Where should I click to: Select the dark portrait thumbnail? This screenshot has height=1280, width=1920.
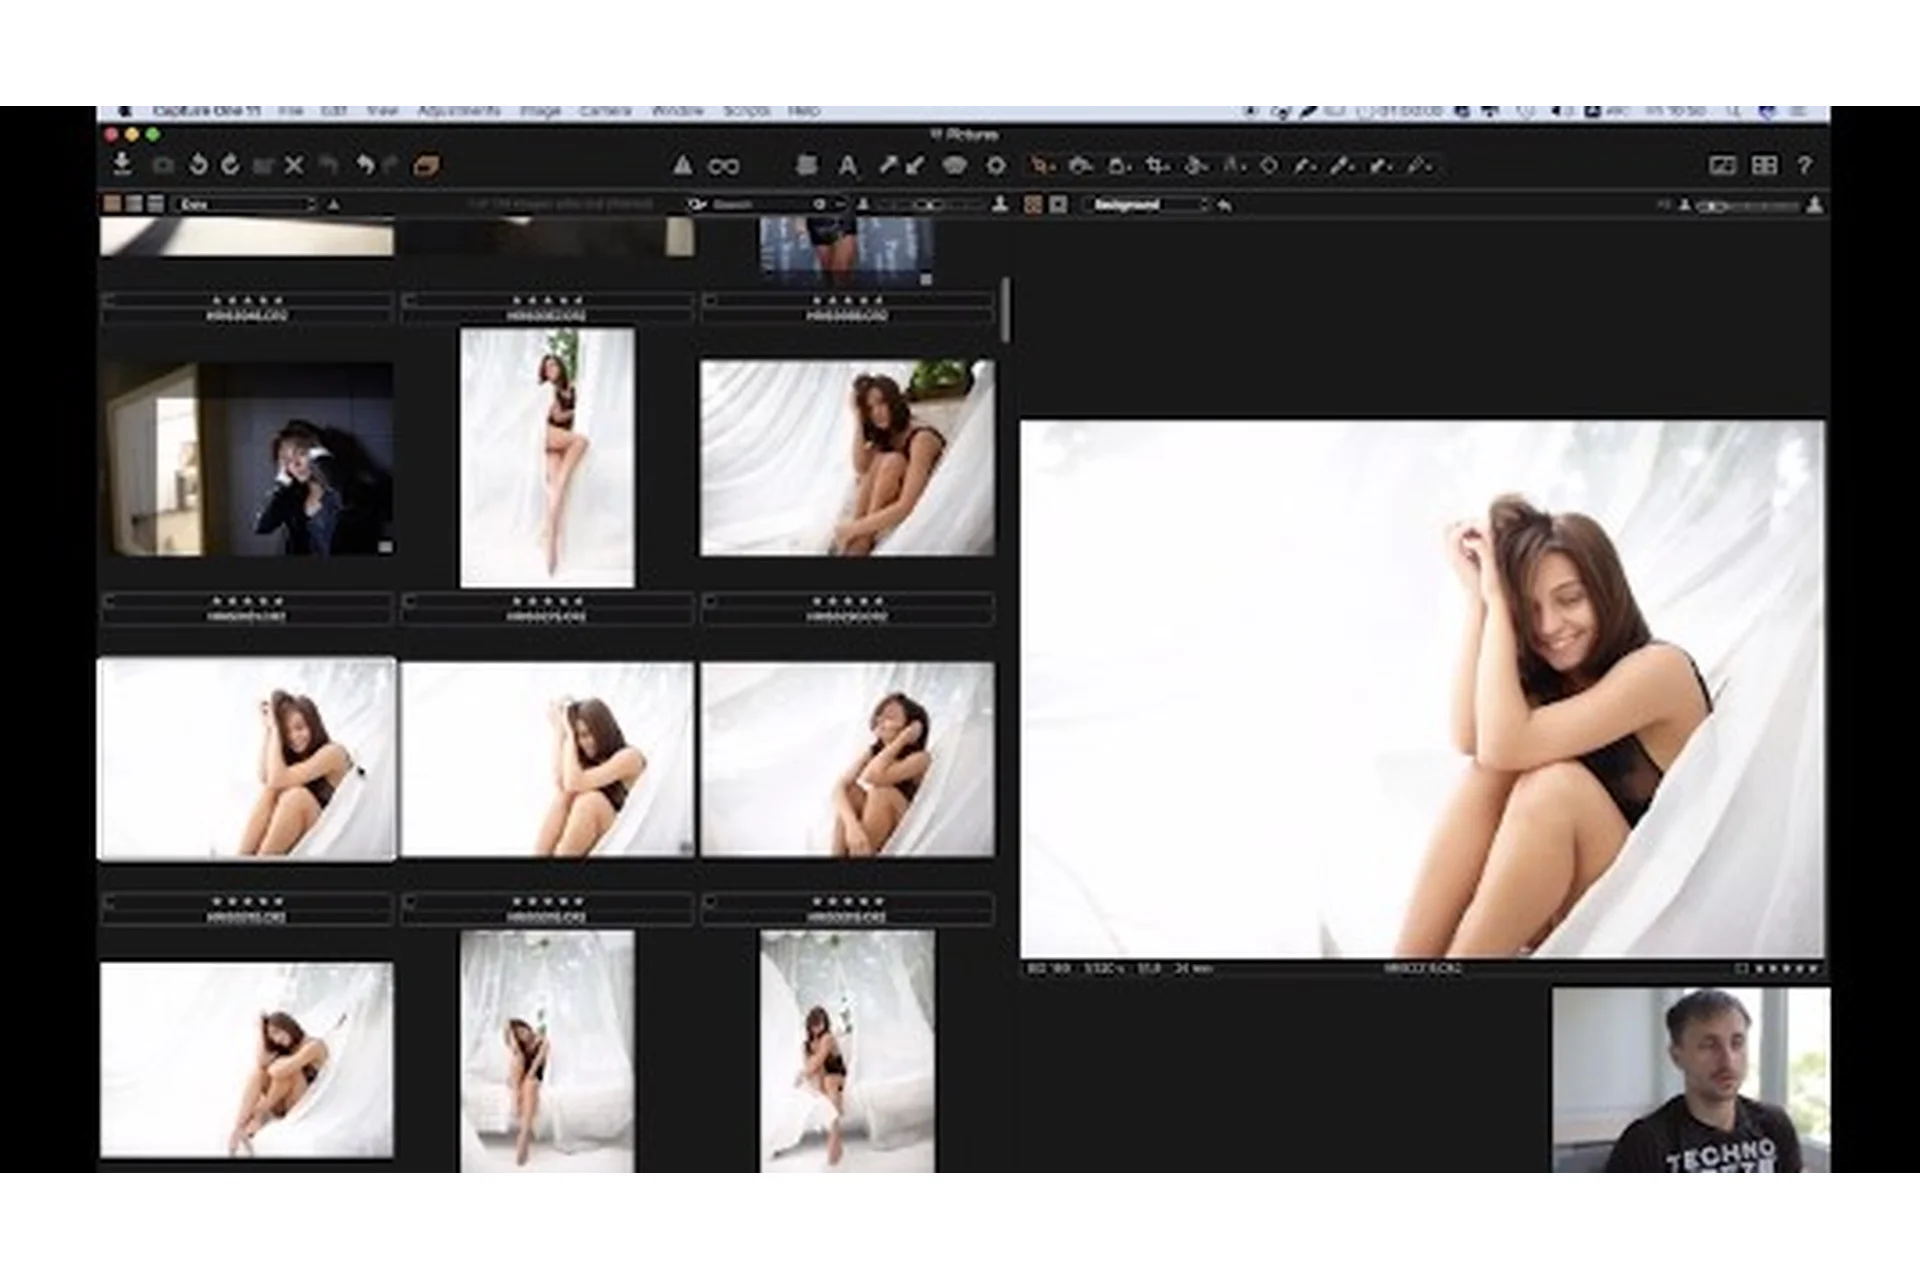(247, 459)
